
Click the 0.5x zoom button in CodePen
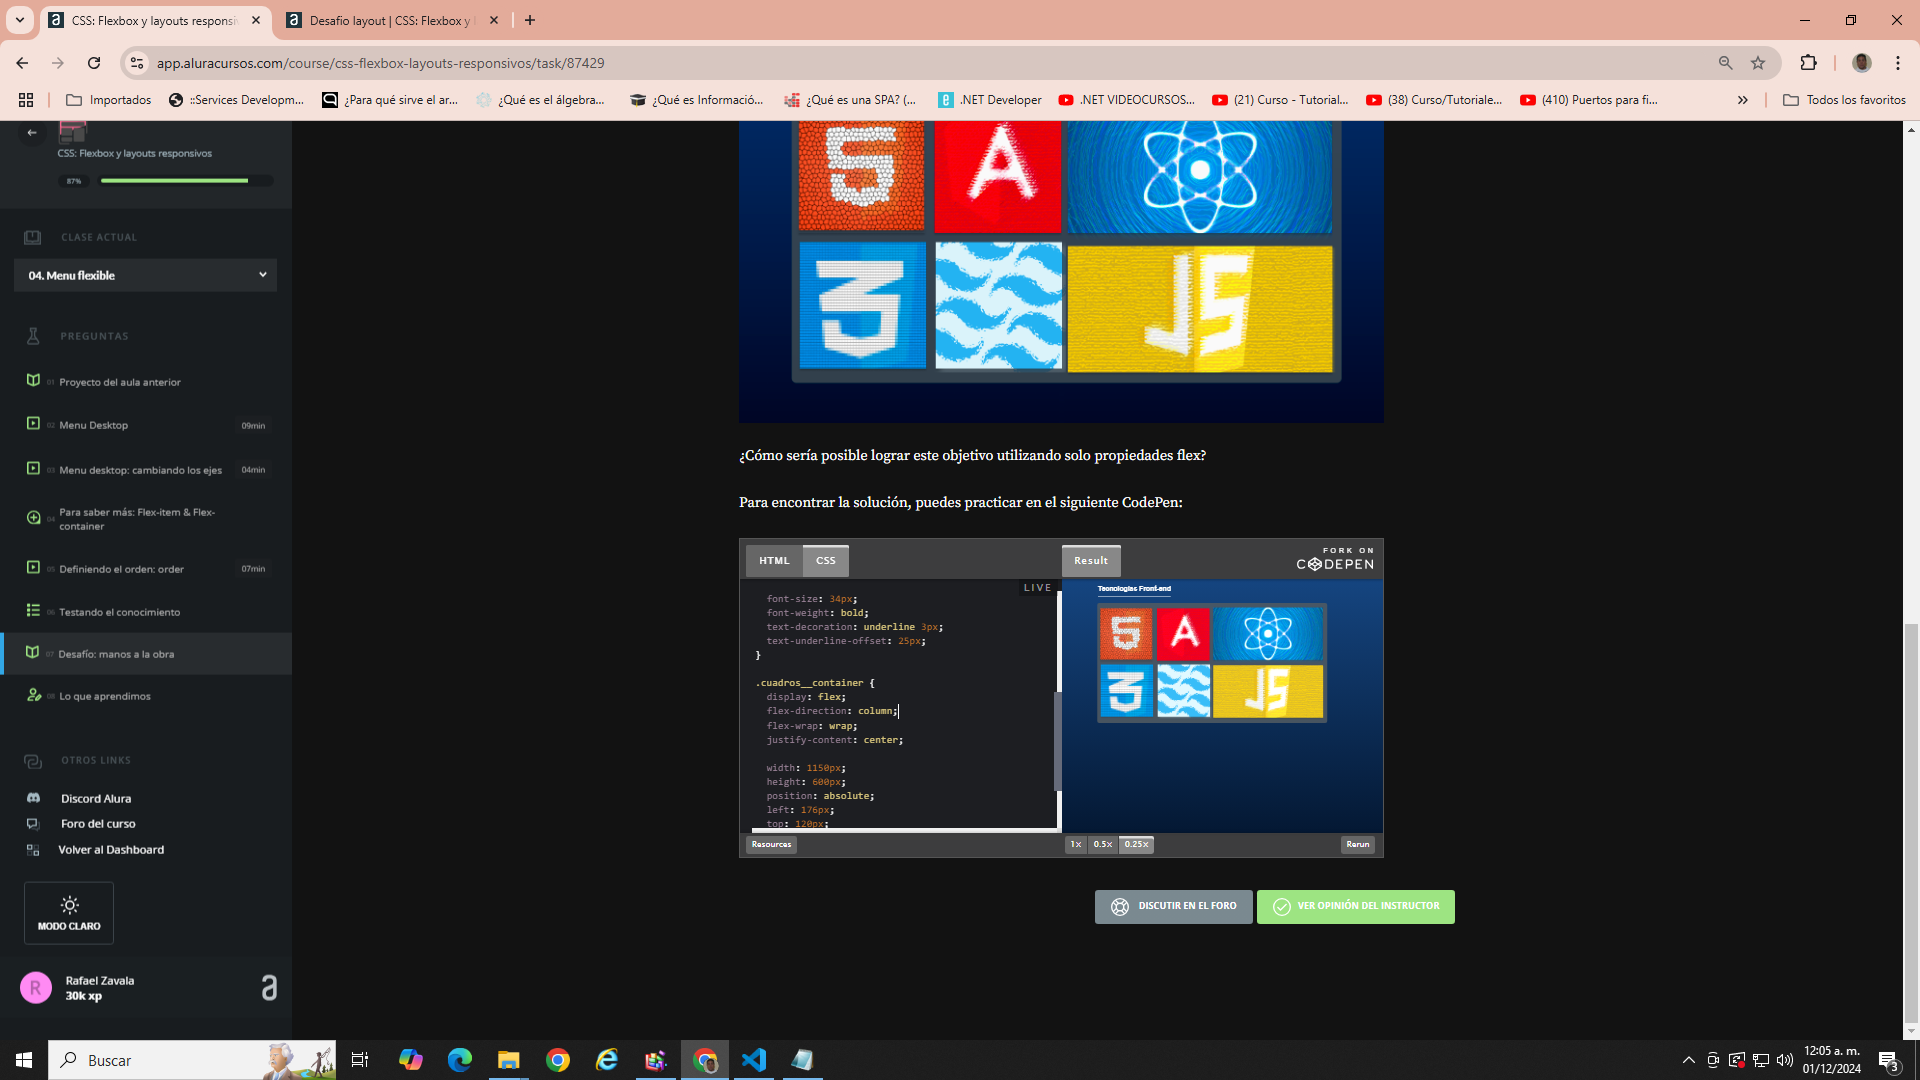(x=1101, y=844)
